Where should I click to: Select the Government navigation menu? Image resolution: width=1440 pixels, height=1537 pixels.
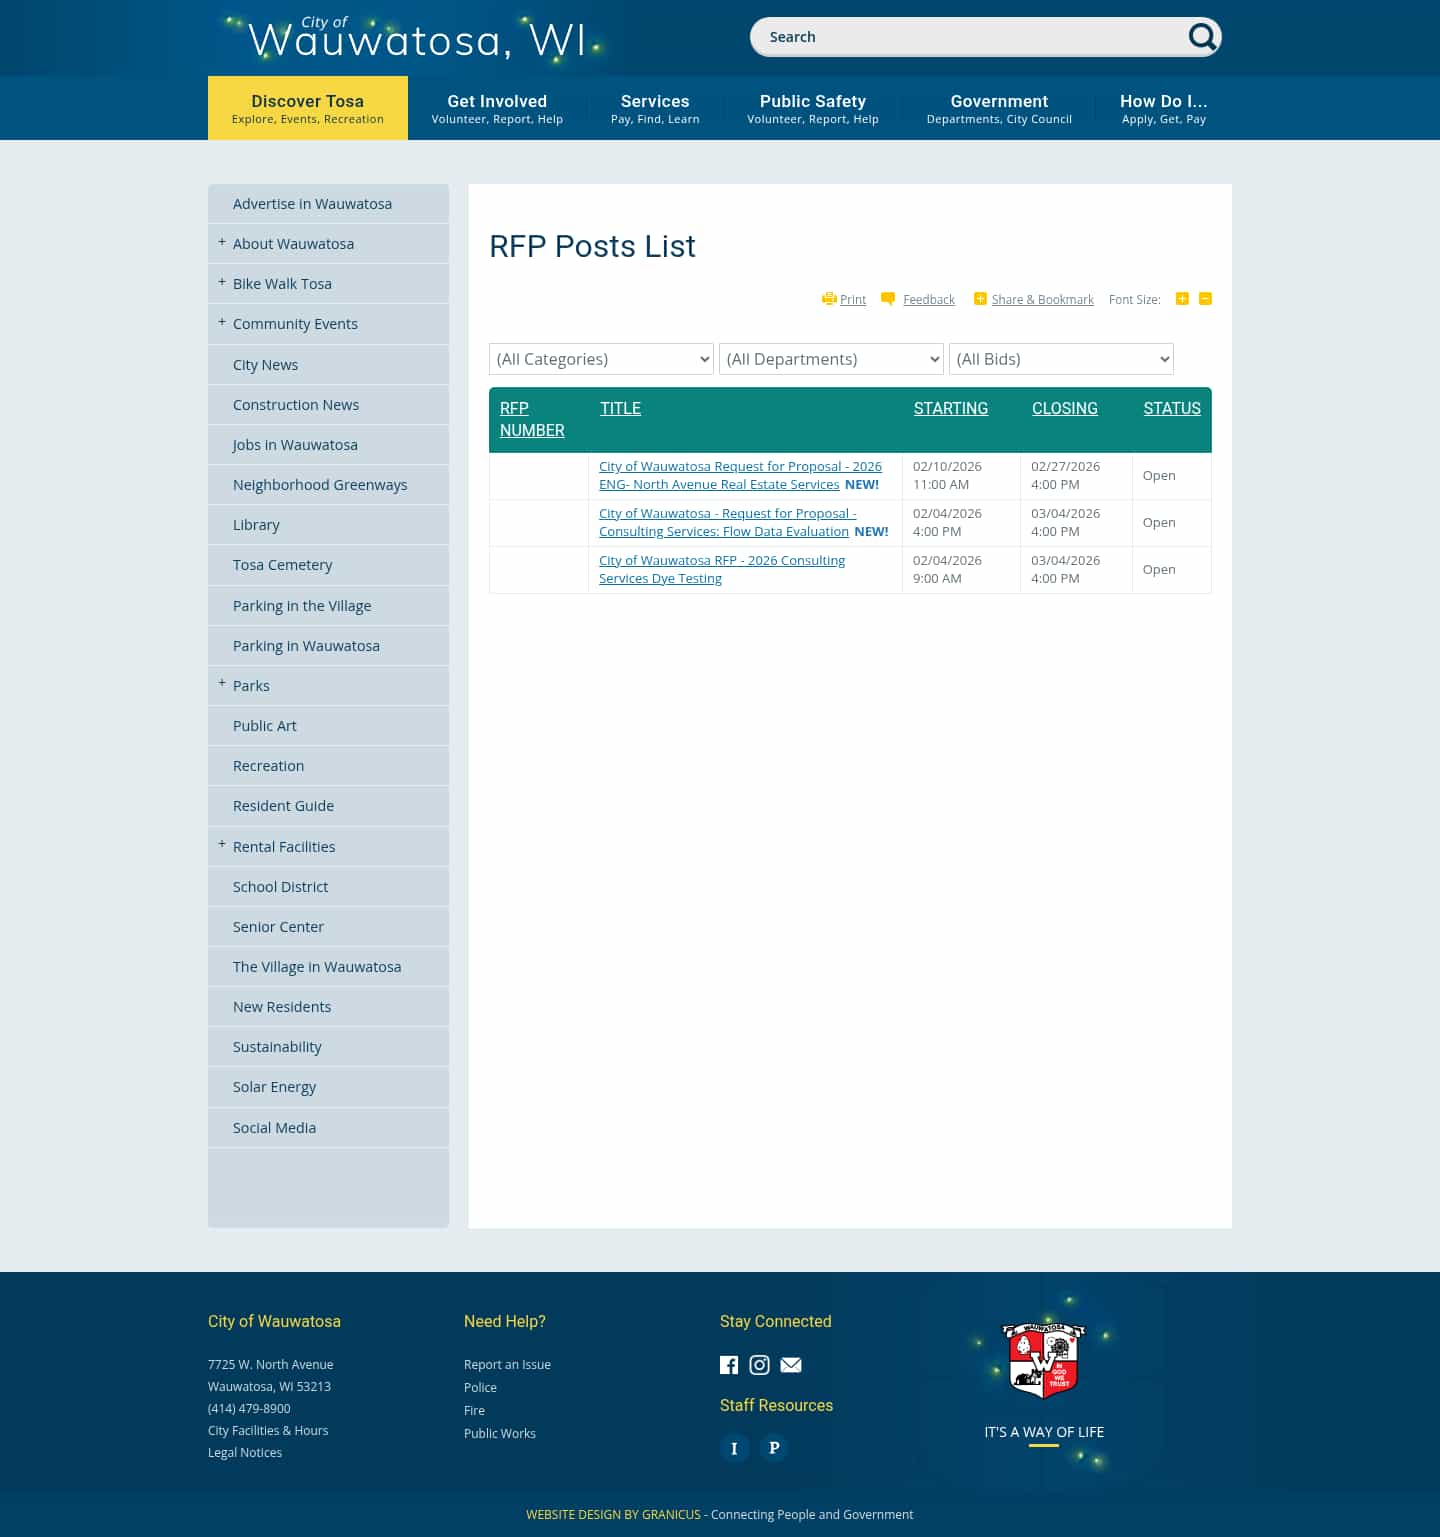(999, 107)
